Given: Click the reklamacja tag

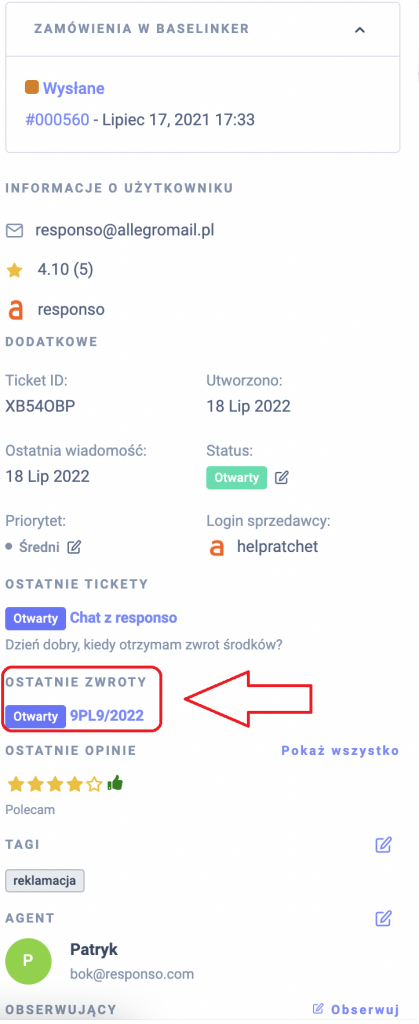Looking at the screenshot, I should pyautogui.click(x=45, y=880).
